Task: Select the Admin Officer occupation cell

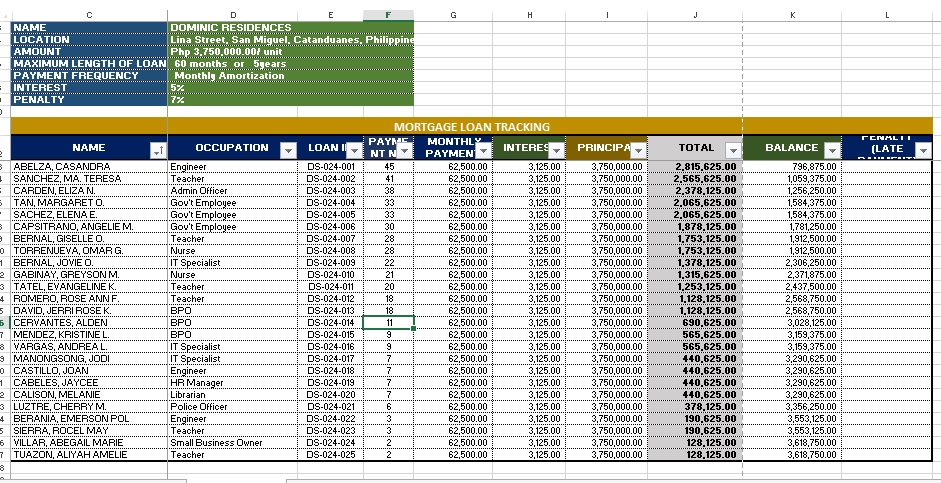Action: click(233, 191)
